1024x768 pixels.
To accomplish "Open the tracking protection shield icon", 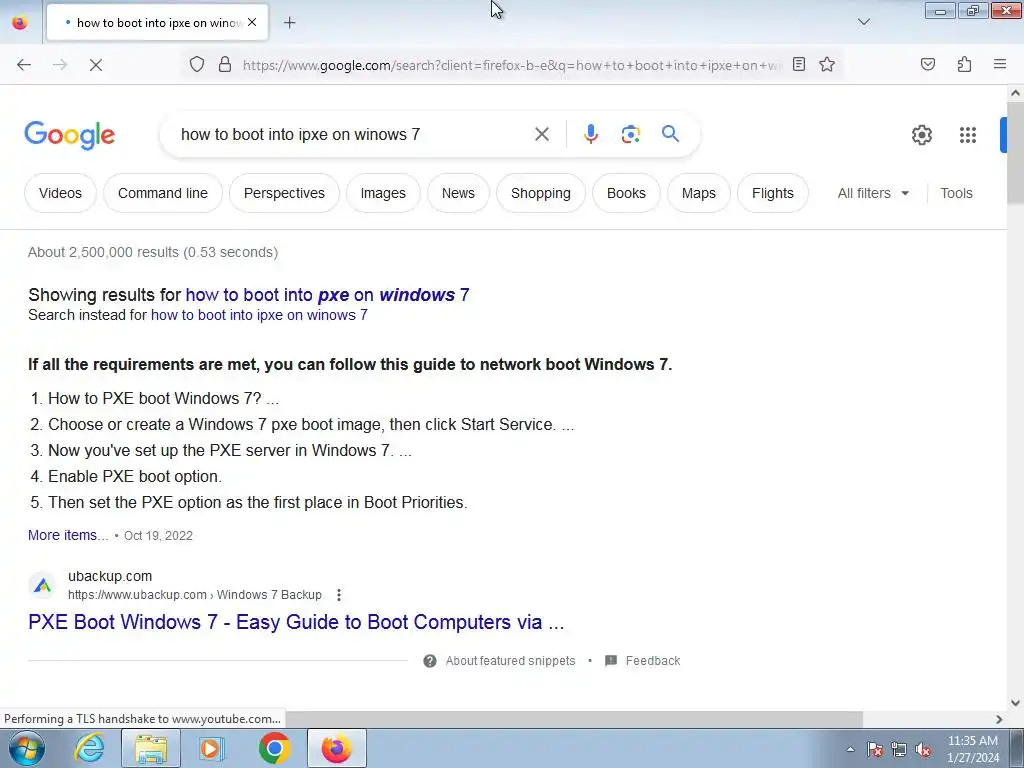I will [x=197, y=64].
